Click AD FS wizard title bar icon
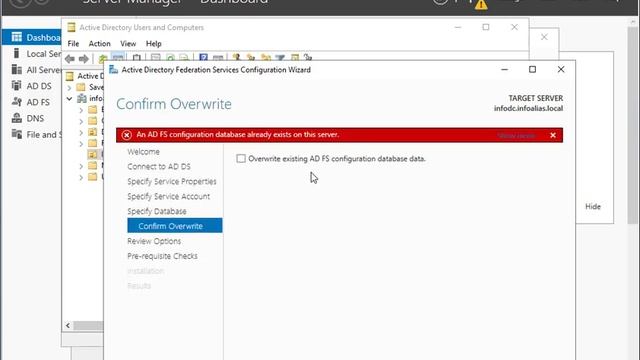The image size is (640, 360). pos(113,69)
